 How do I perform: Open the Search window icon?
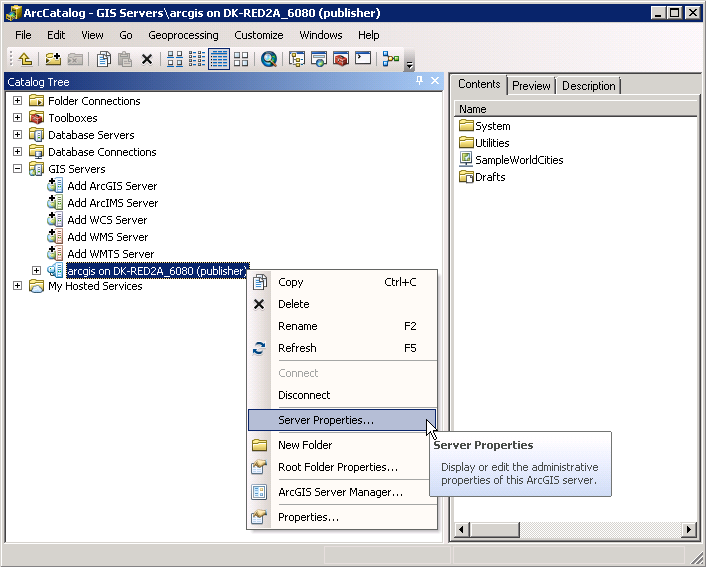(x=269, y=59)
